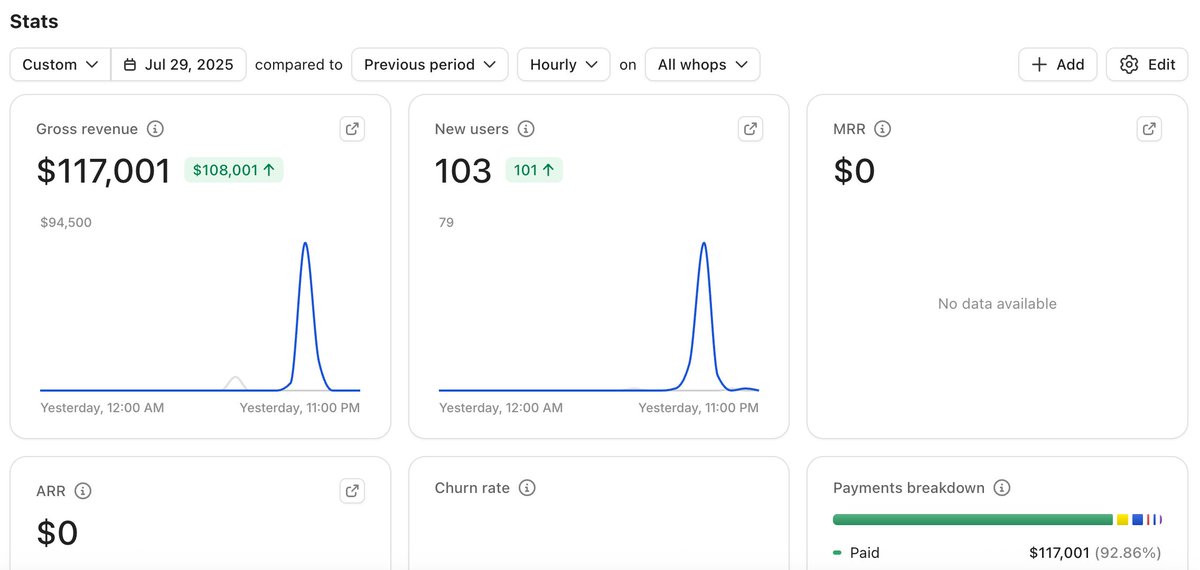
Task: Open ARR card external link icon
Action: [x=352, y=490]
